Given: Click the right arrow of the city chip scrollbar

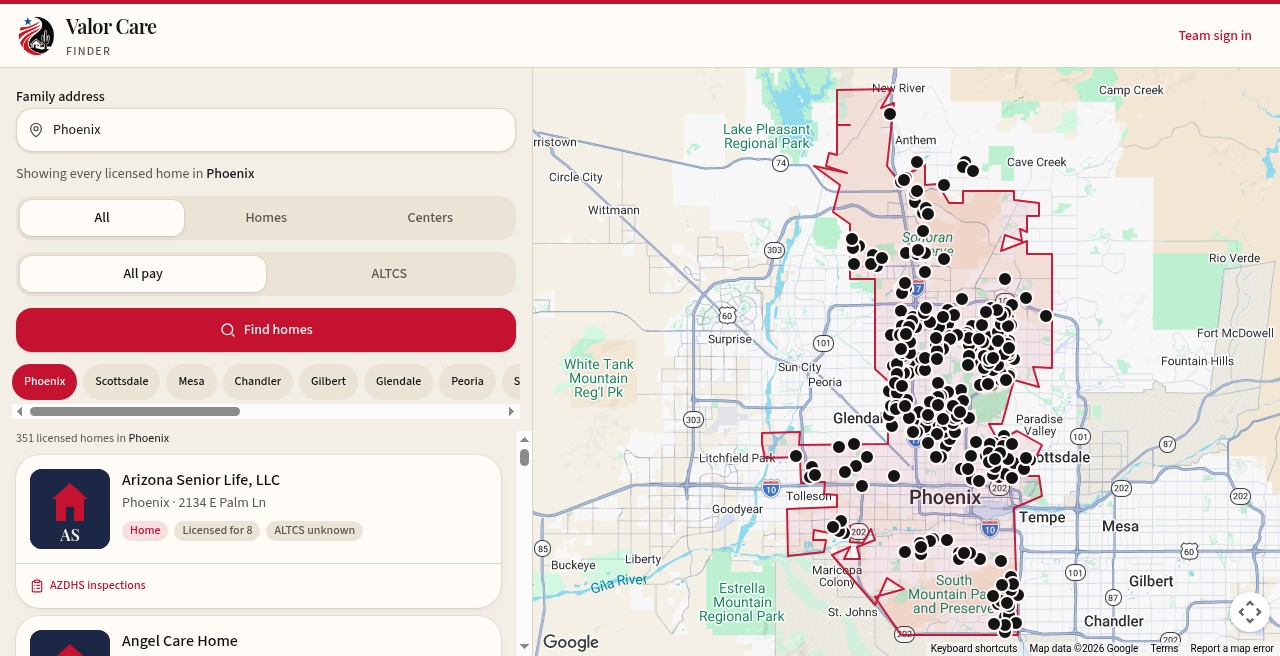Looking at the screenshot, I should (512, 411).
